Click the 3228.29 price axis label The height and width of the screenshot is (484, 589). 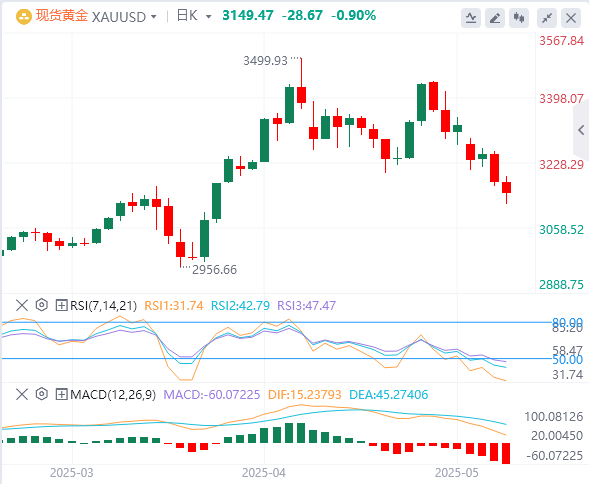[x=562, y=165]
